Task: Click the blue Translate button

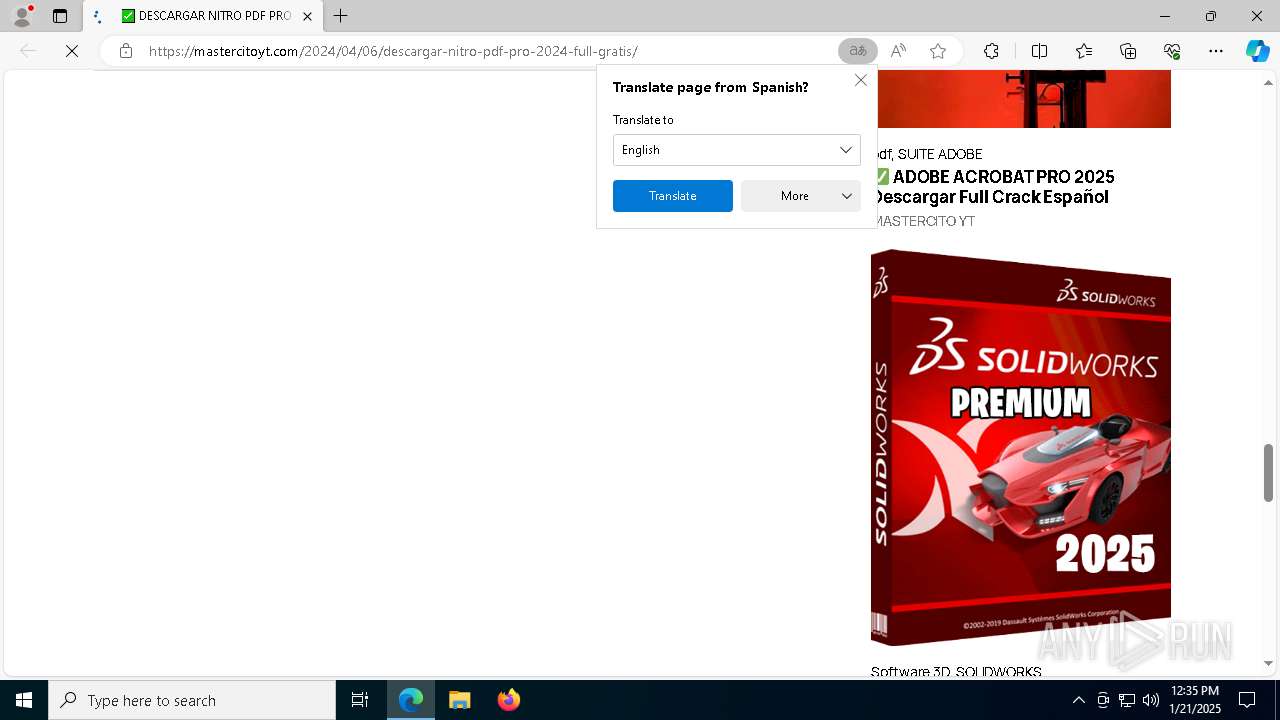Action: (673, 196)
